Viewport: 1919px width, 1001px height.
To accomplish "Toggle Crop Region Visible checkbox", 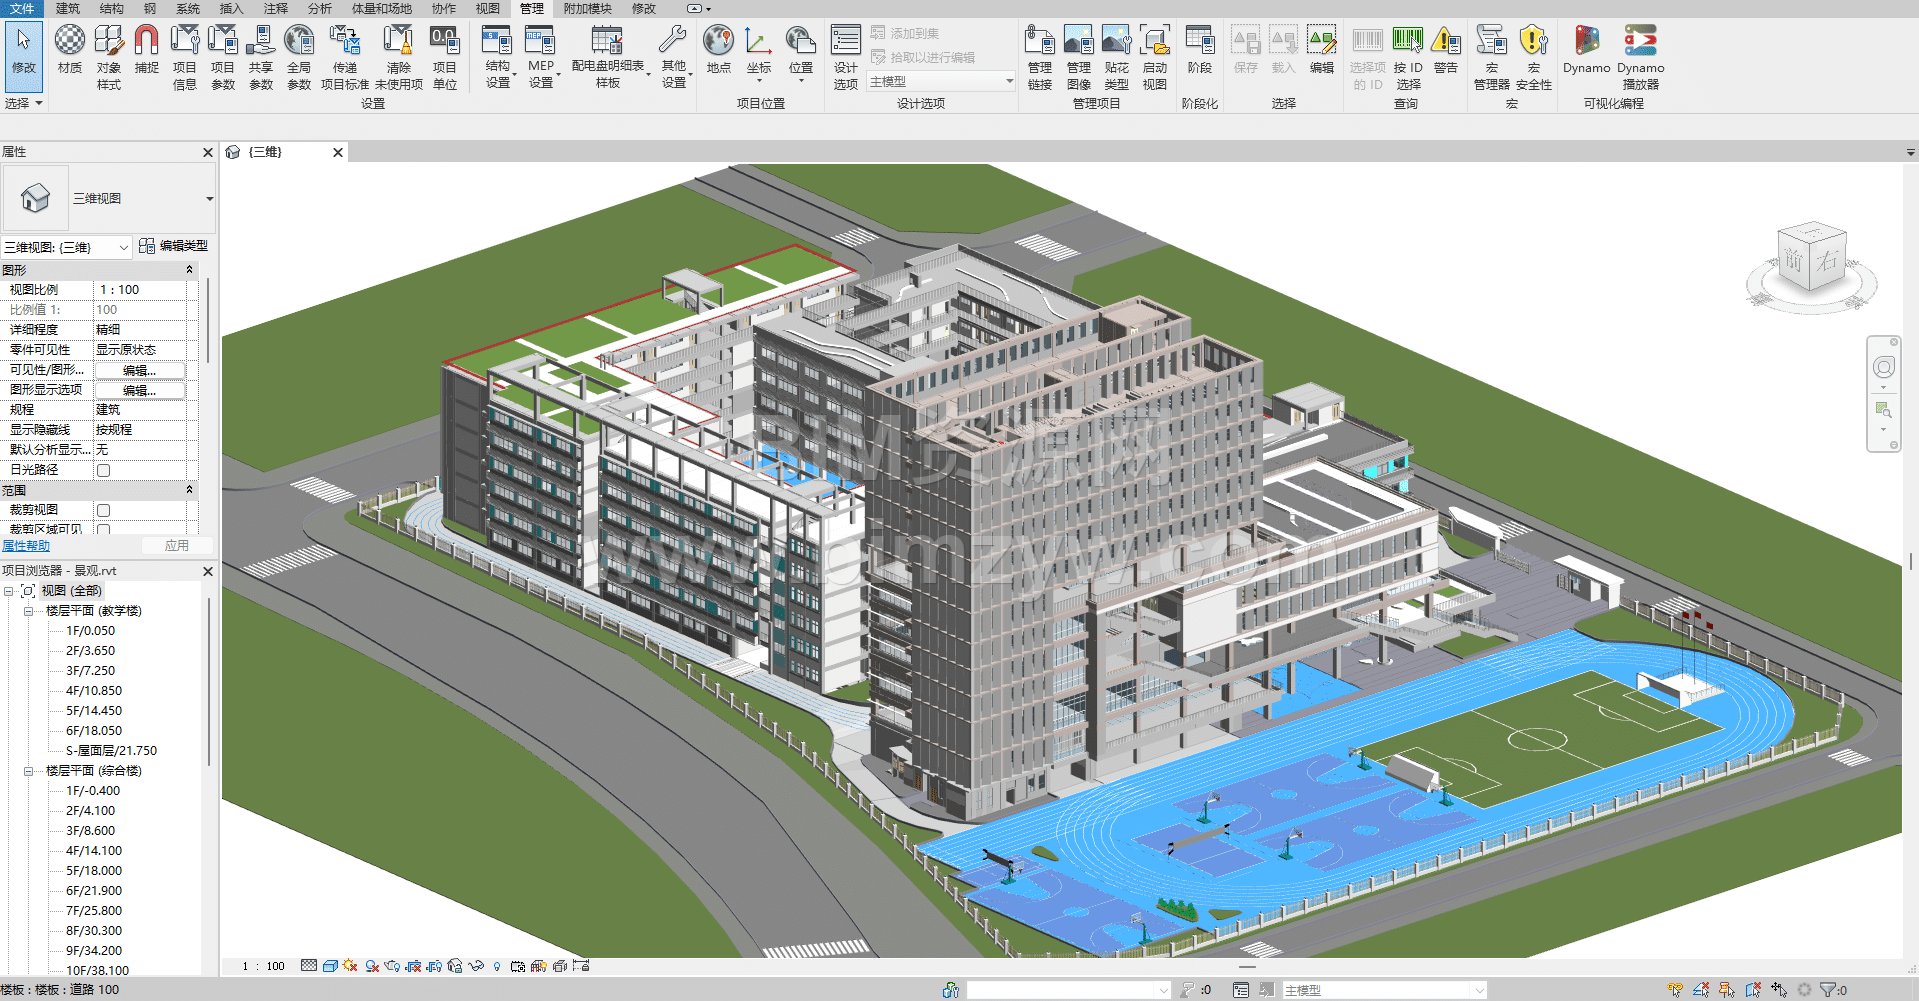I will (x=103, y=529).
